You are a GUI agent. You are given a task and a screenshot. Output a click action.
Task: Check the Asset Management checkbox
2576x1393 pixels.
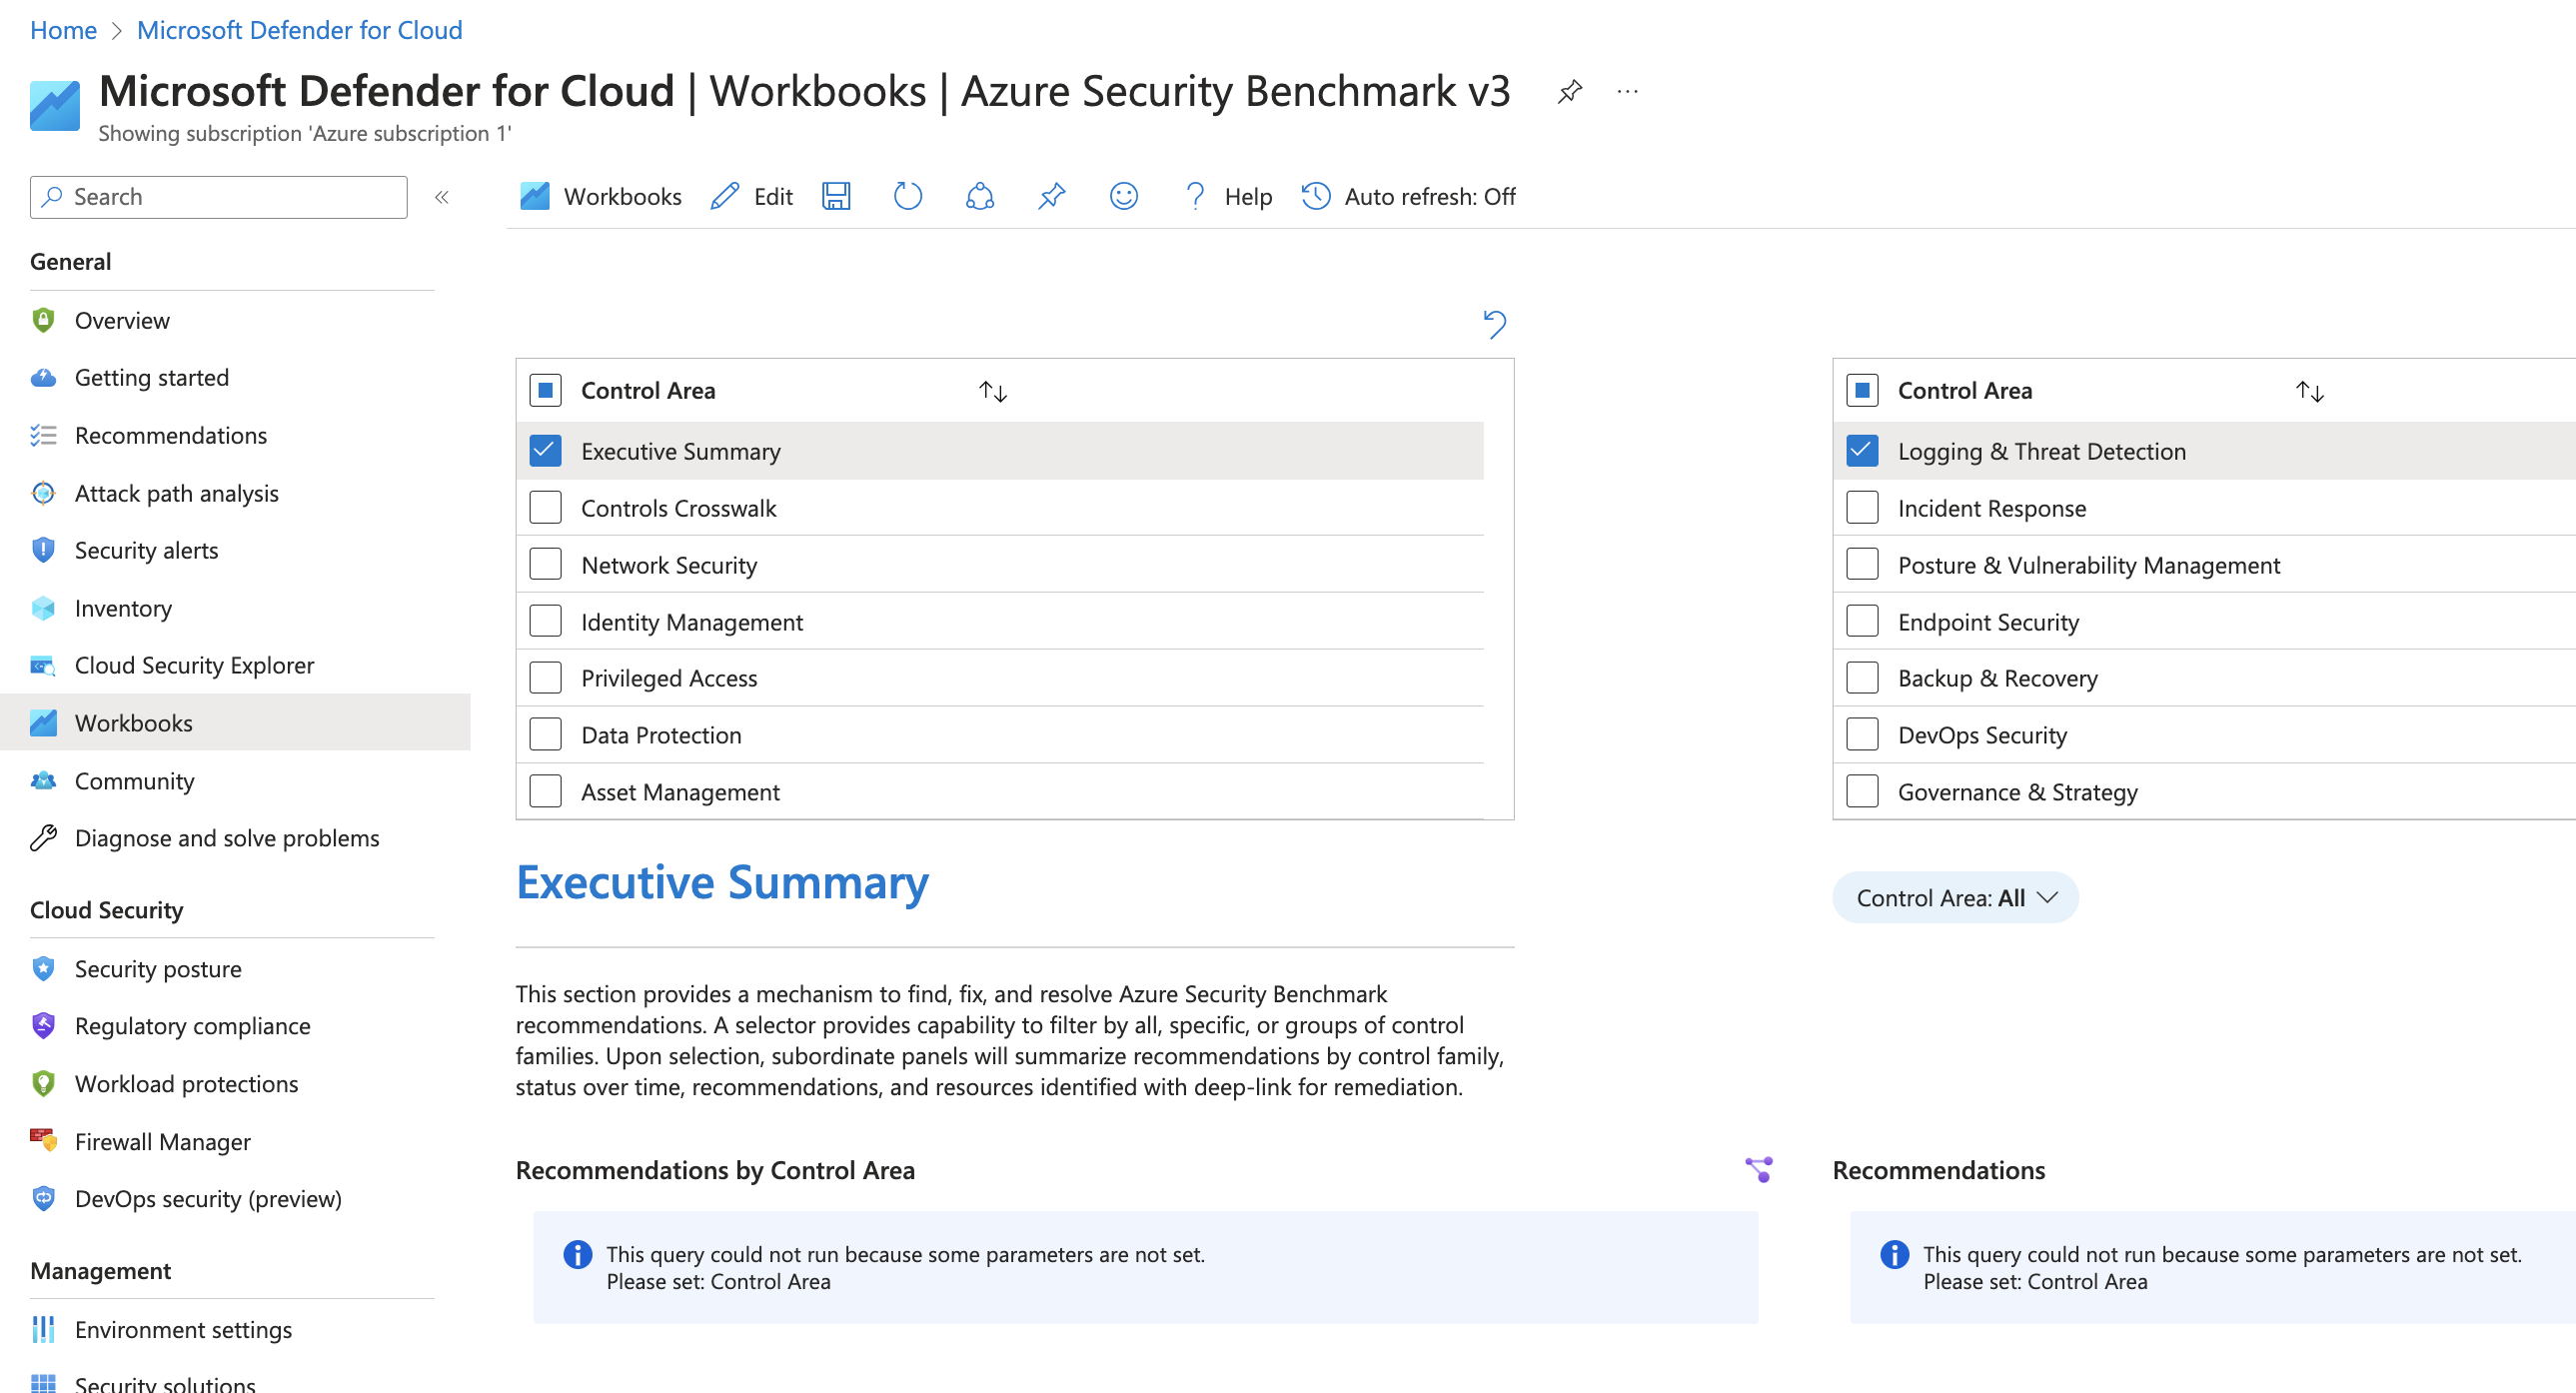545,792
